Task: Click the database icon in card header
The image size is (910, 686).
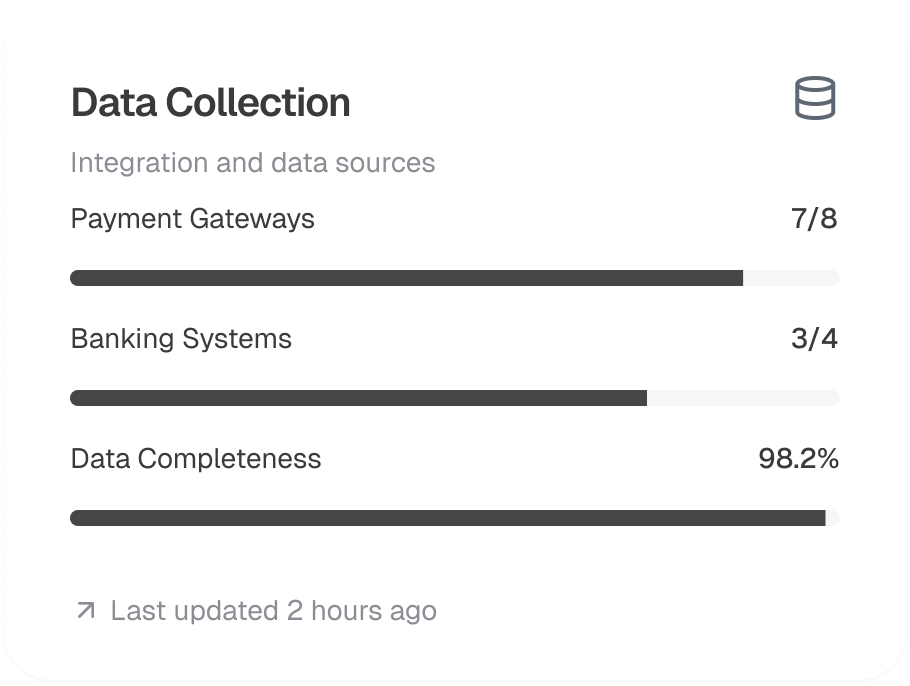Action: (x=815, y=100)
